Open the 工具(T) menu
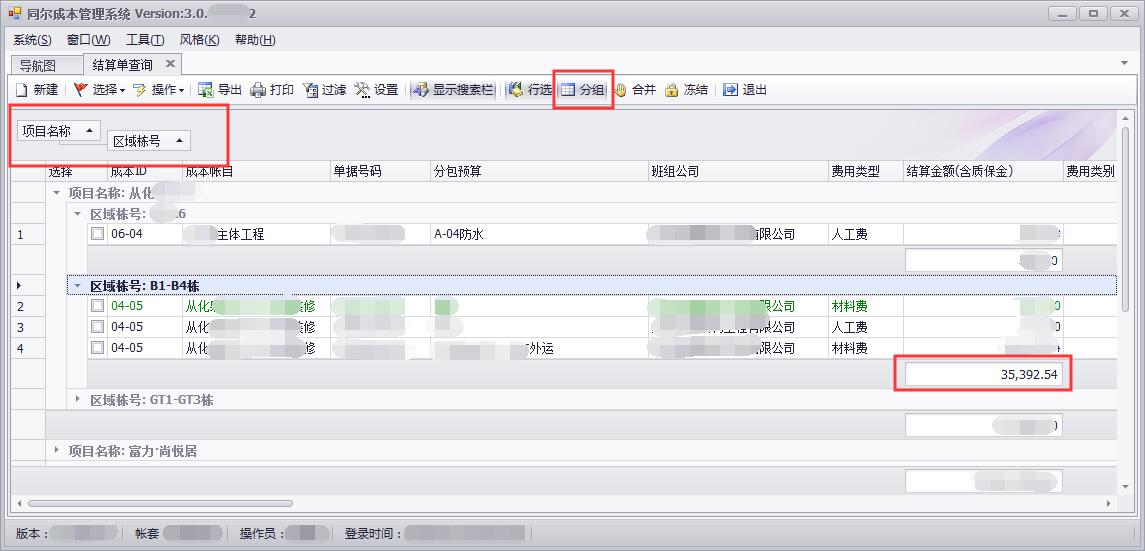The width and height of the screenshot is (1145, 551). tap(145, 40)
